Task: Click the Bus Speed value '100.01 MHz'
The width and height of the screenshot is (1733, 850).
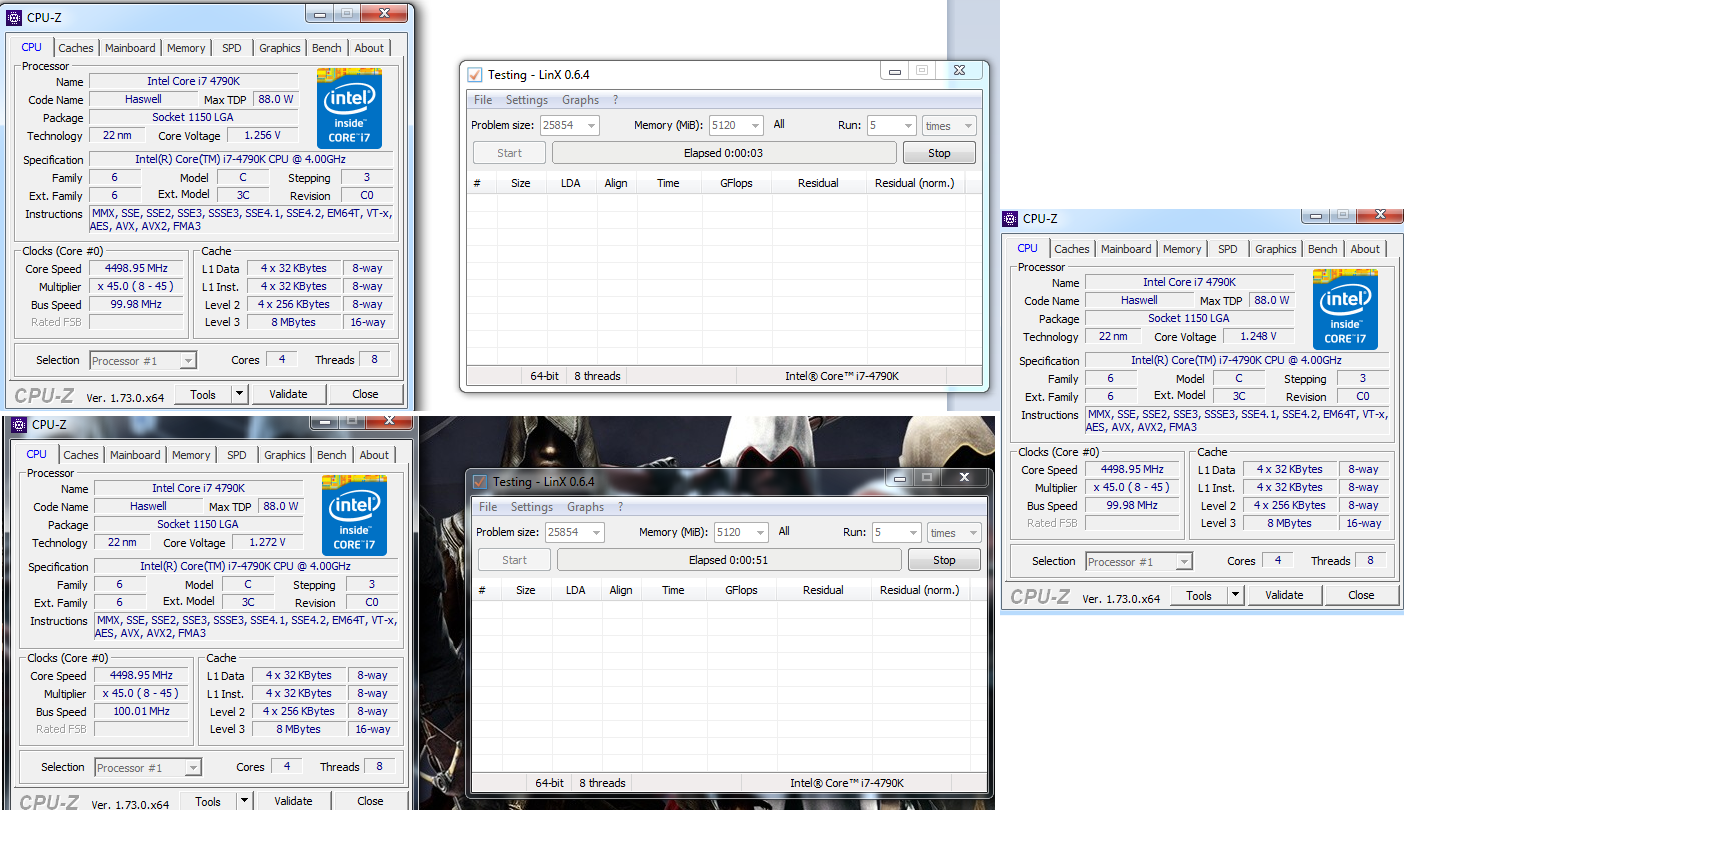Action: click(x=141, y=711)
